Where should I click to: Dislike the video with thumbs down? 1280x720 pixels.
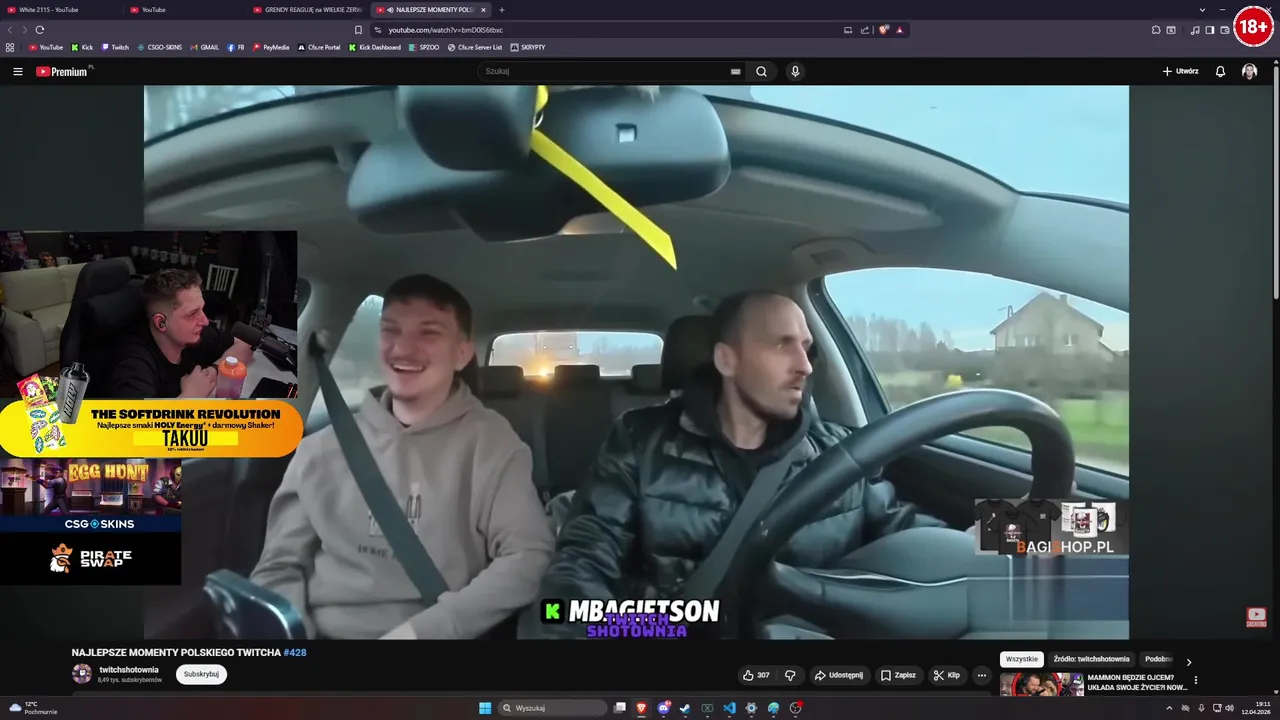[x=790, y=675]
